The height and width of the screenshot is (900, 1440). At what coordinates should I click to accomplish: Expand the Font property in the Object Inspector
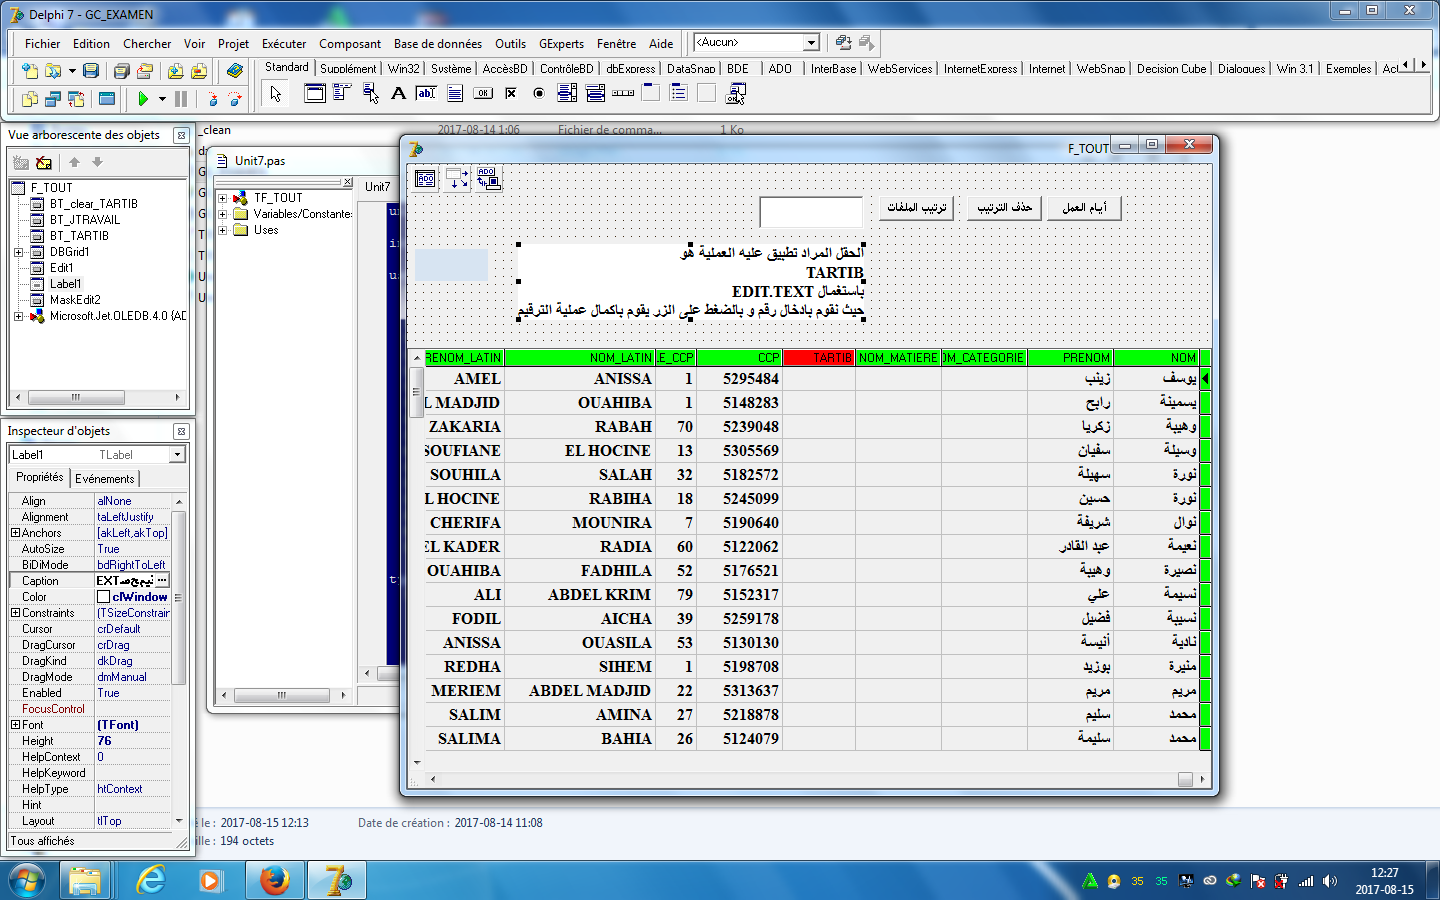point(15,725)
